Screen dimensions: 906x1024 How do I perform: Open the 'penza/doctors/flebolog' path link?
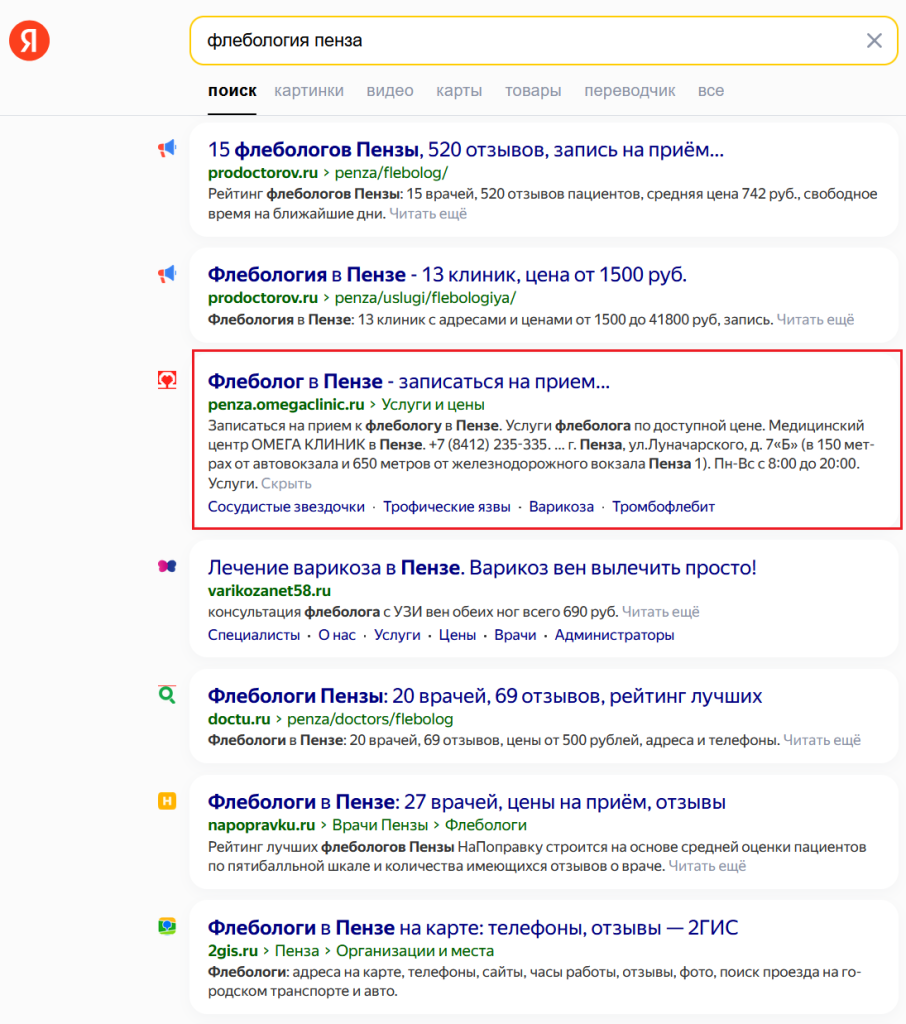(x=370, y=719)
